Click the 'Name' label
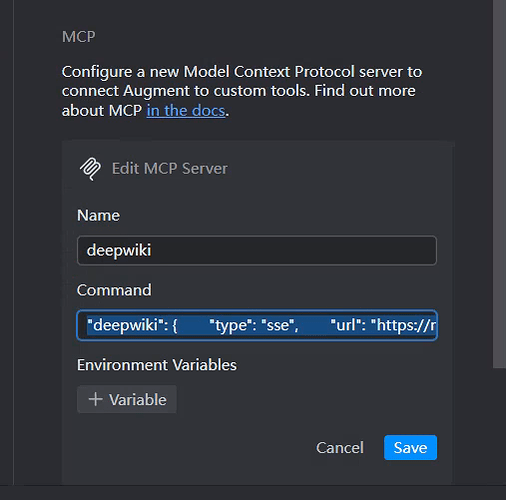The image size is (506, 500). [98, 216]
